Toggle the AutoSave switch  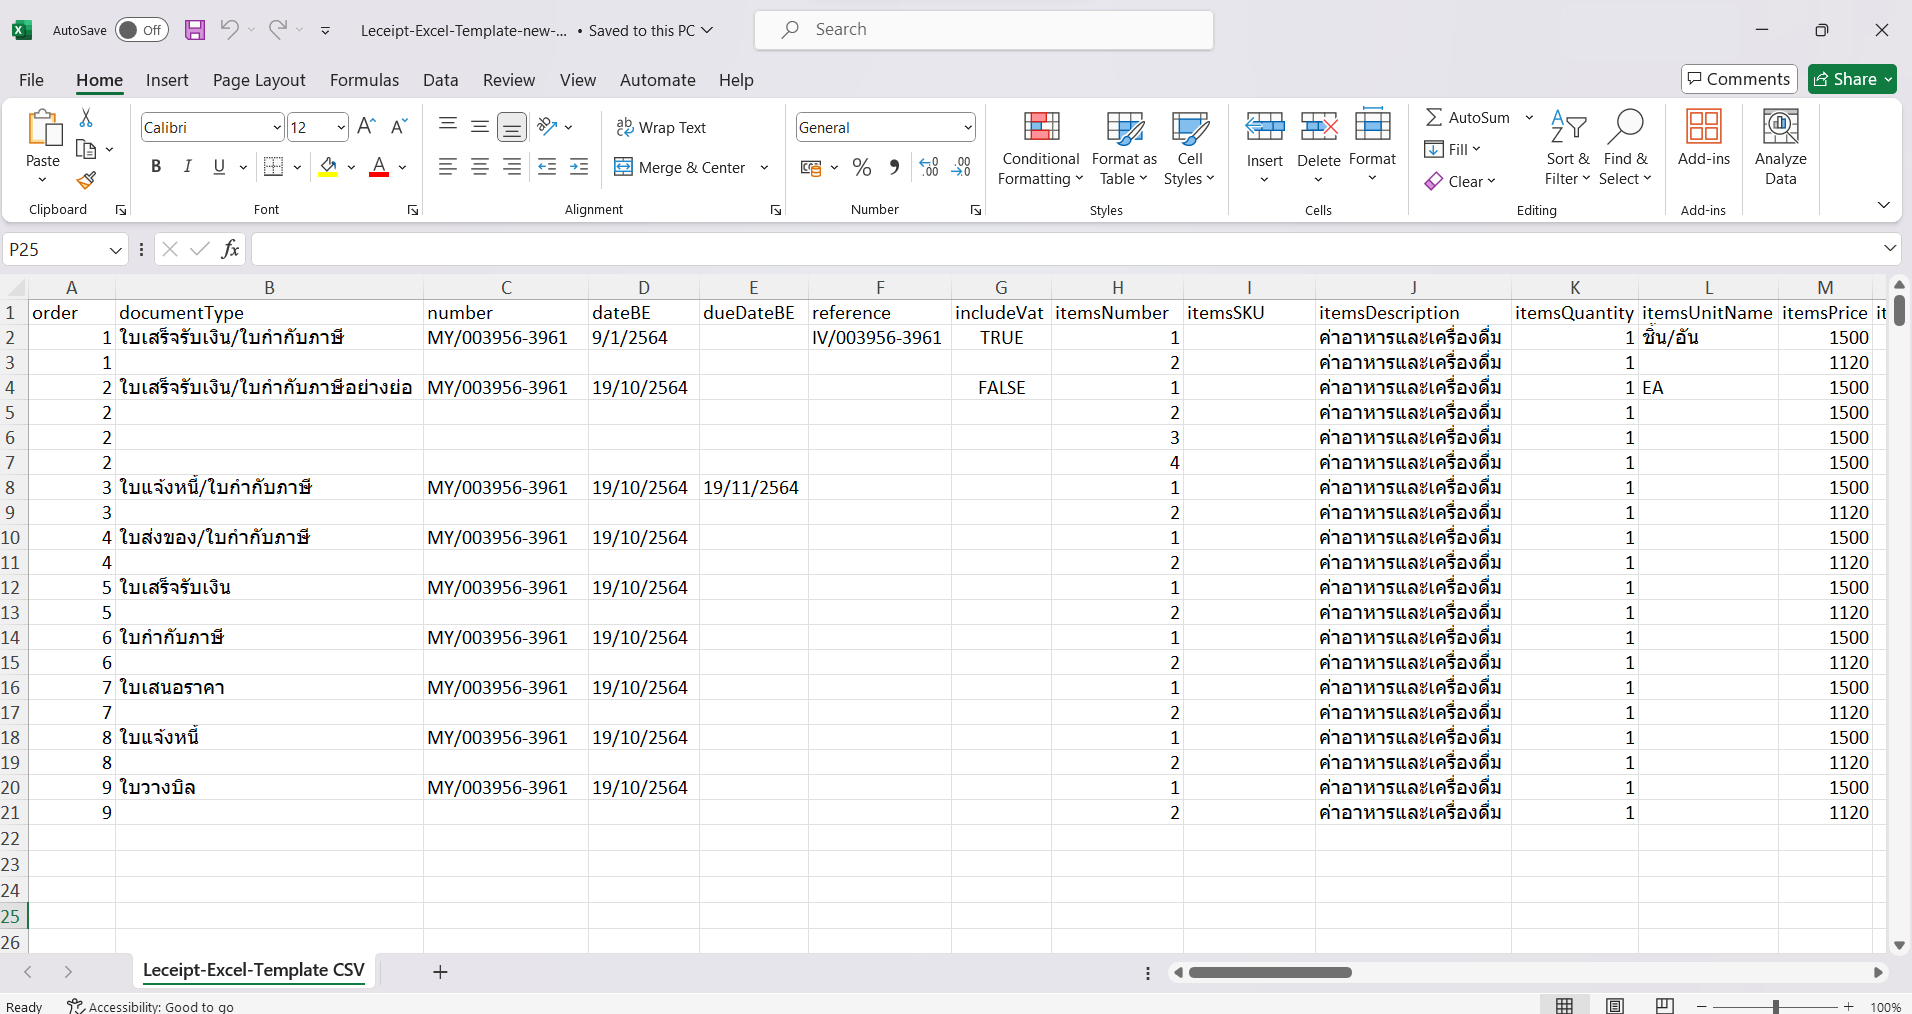point(141,30)
